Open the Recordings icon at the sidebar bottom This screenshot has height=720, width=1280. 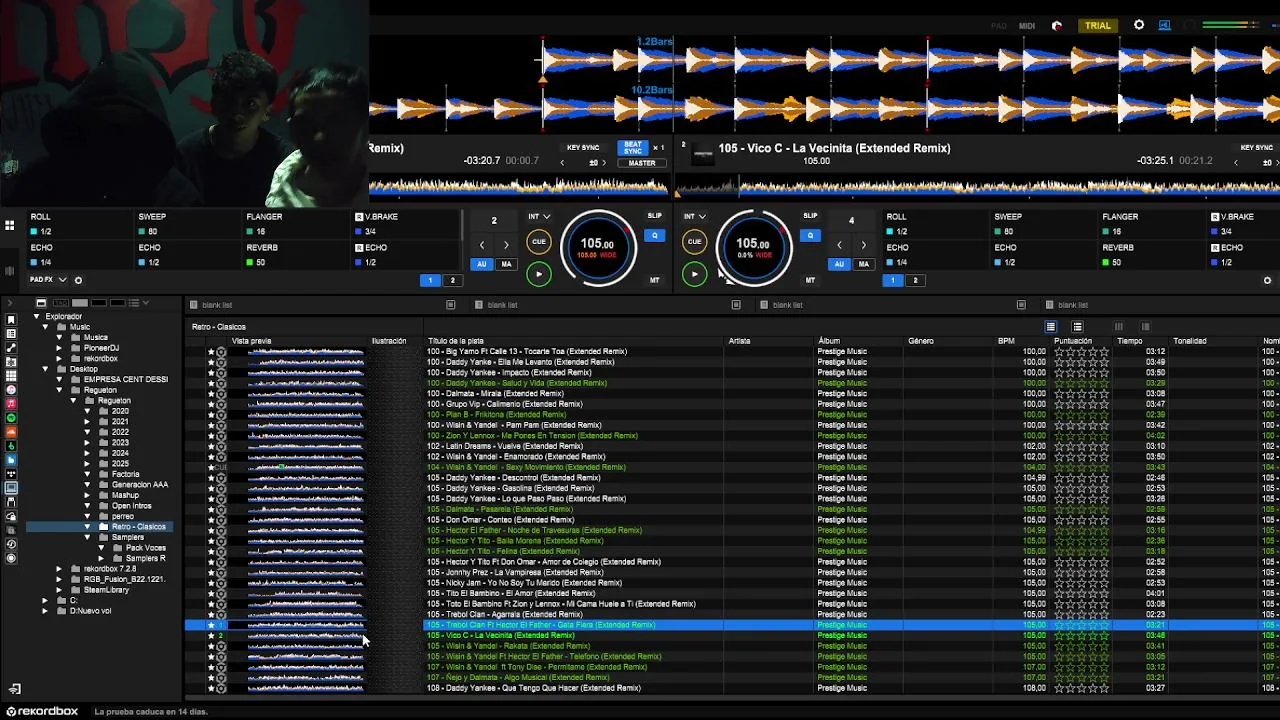(11, 558)
